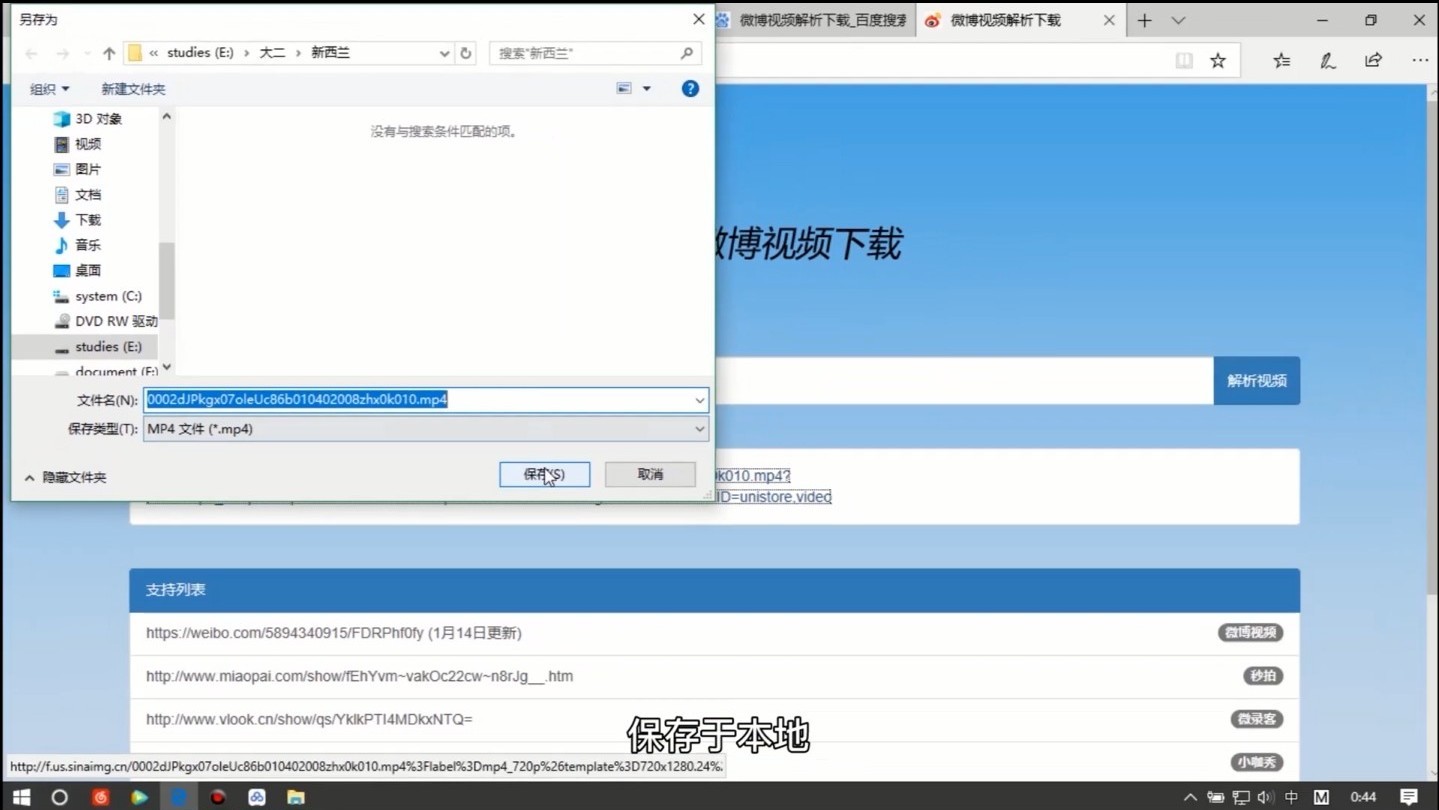Screen dimensions: 1439x810
Task: Open Baidu Netdisk from the taskbar
Action: point(256,796)
